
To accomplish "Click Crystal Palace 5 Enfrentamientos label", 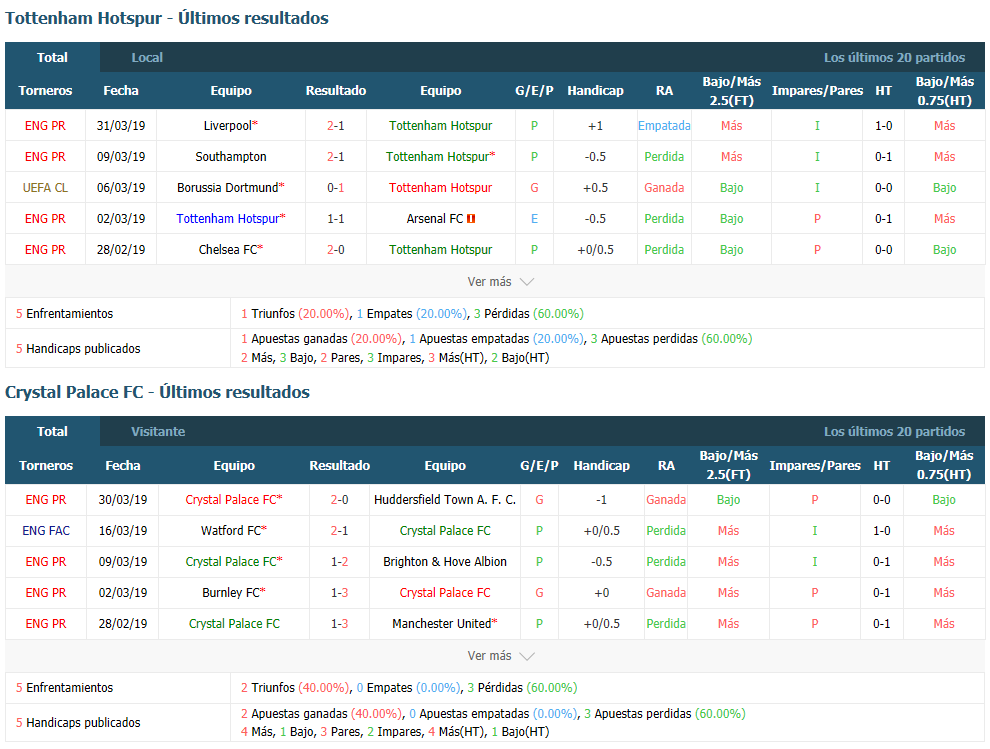I will point(64,687).
